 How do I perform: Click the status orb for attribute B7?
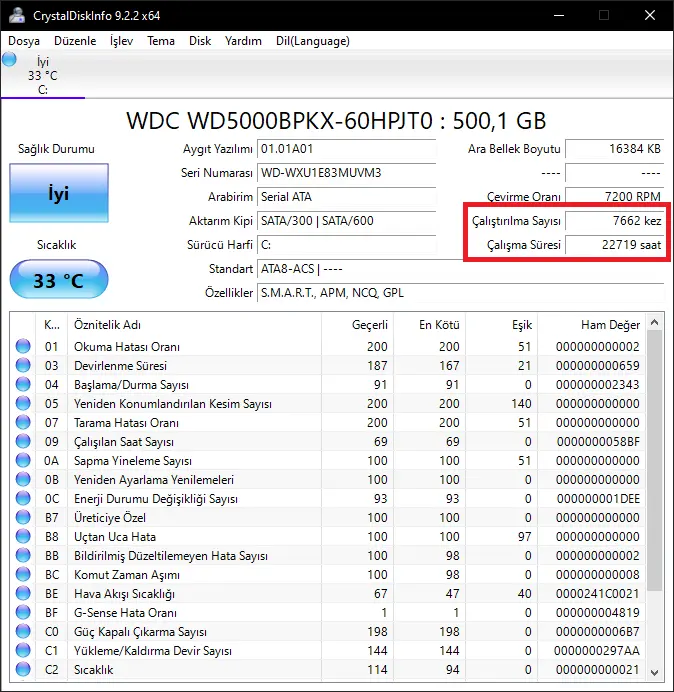23,517
